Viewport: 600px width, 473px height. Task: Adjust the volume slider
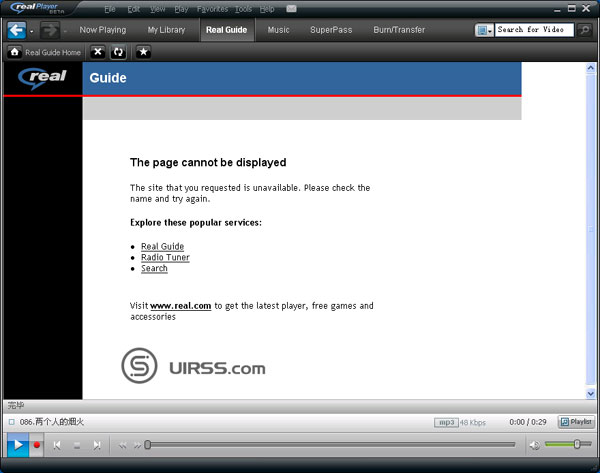(568, 444)
